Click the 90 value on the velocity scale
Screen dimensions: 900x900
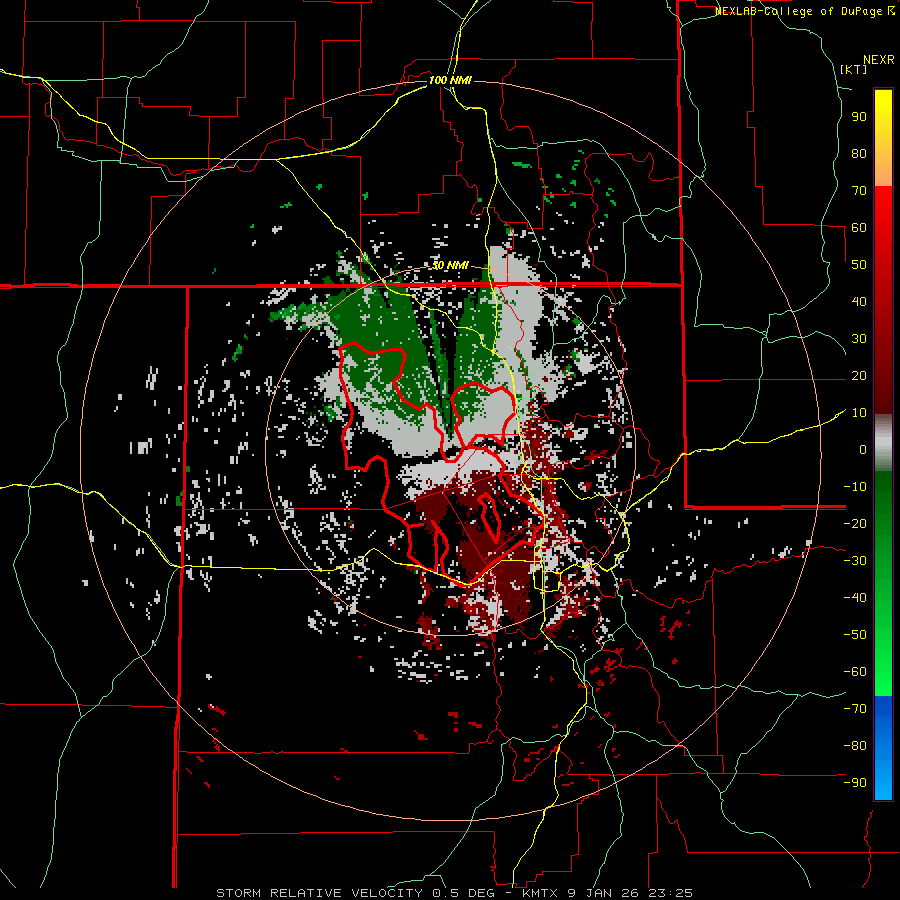859,117
